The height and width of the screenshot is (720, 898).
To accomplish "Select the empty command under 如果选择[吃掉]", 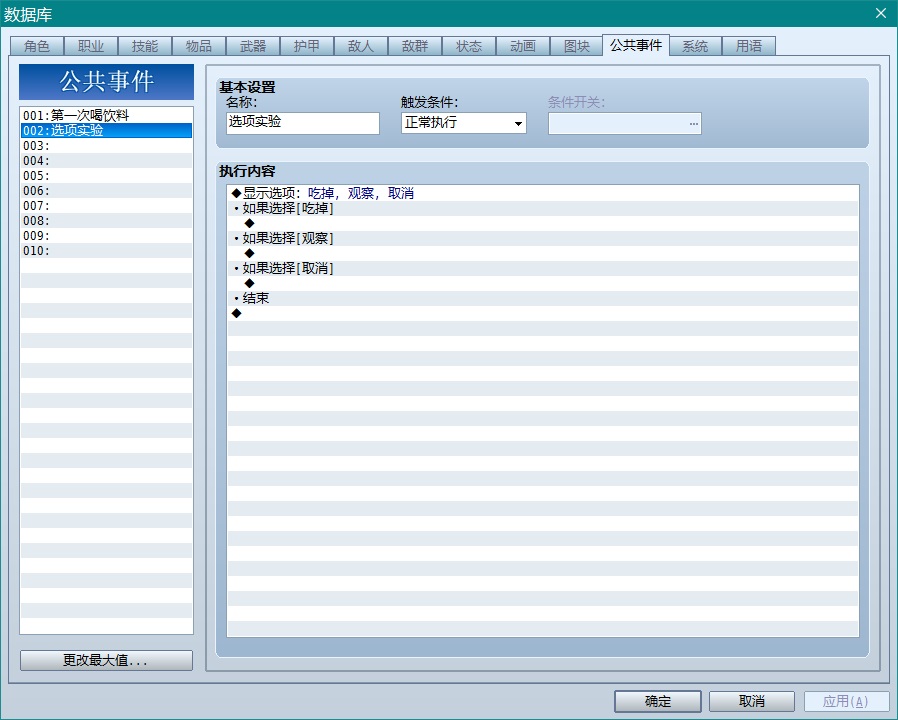I will click(543, 223).
